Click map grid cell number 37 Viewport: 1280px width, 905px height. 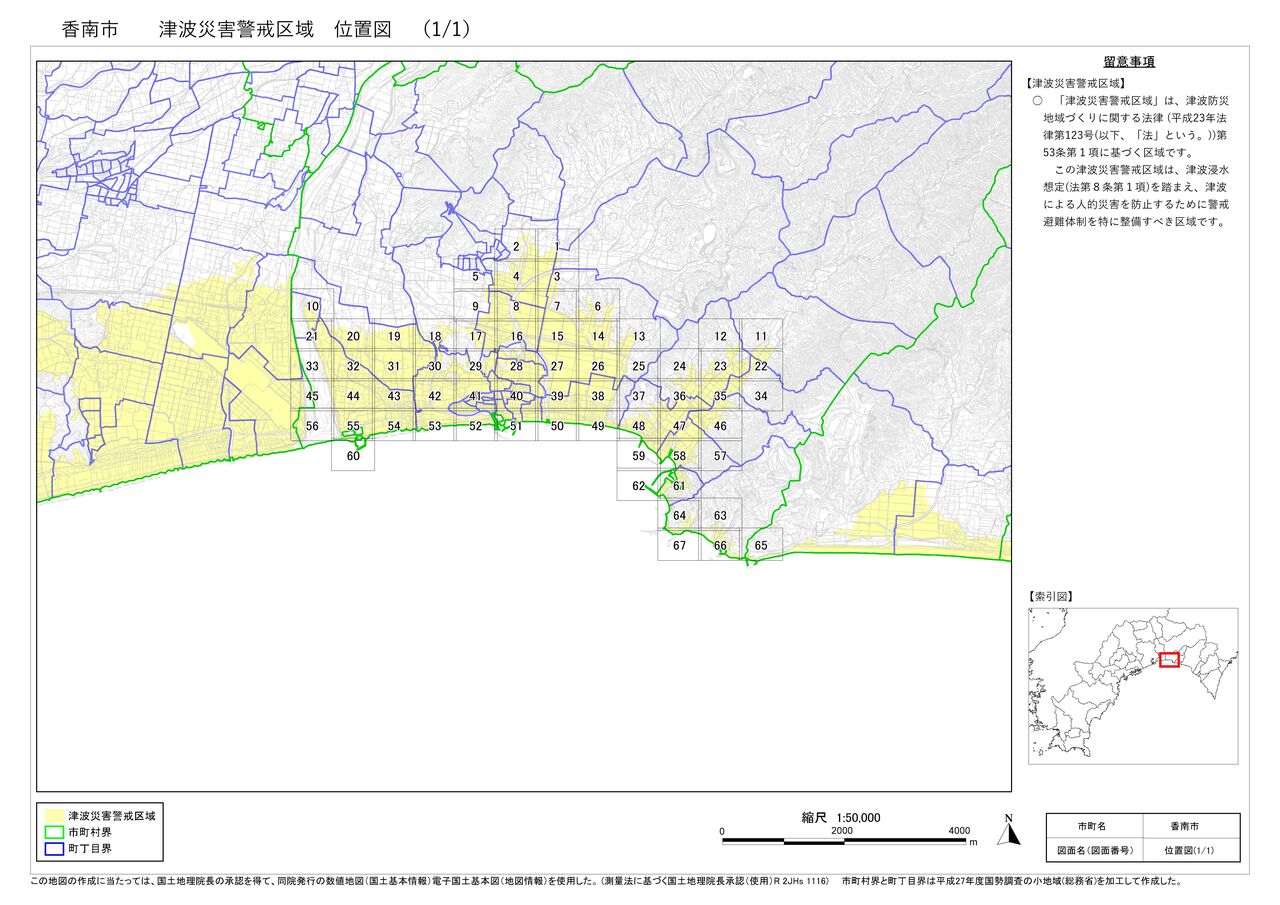[639, 396]
